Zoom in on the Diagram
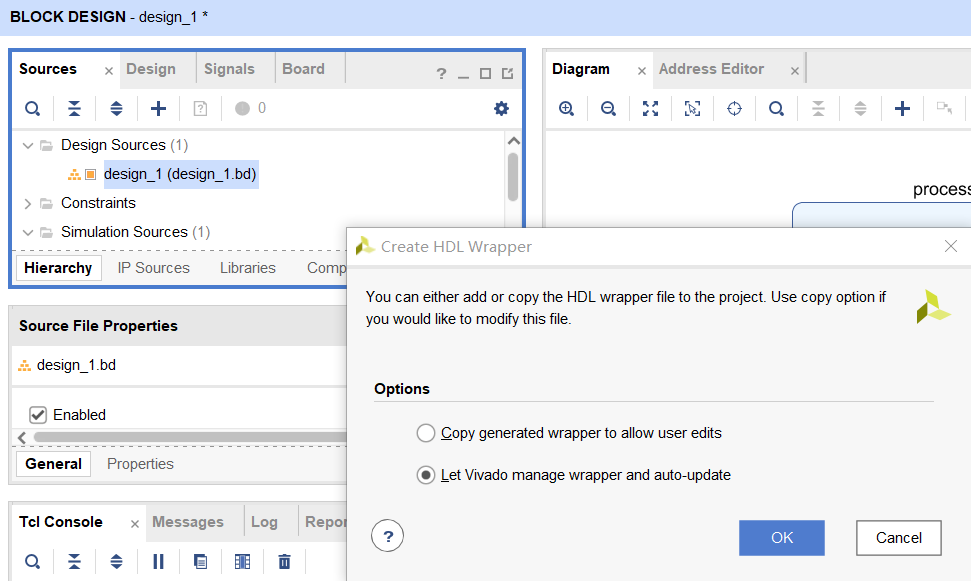The height and width of the screenshot is (581, 971). click(566, 109)
